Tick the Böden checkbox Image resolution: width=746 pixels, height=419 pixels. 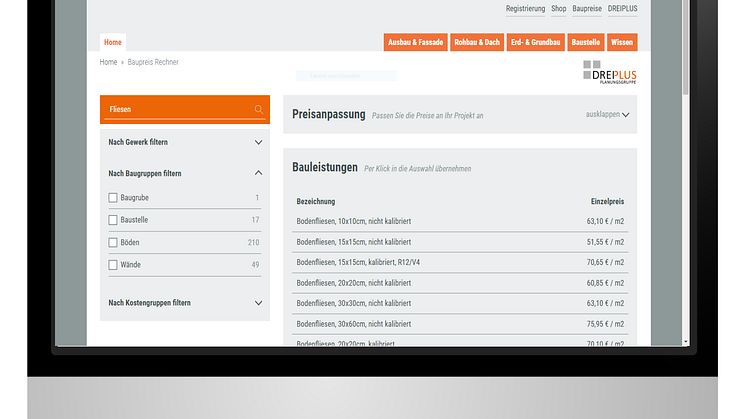113,243
